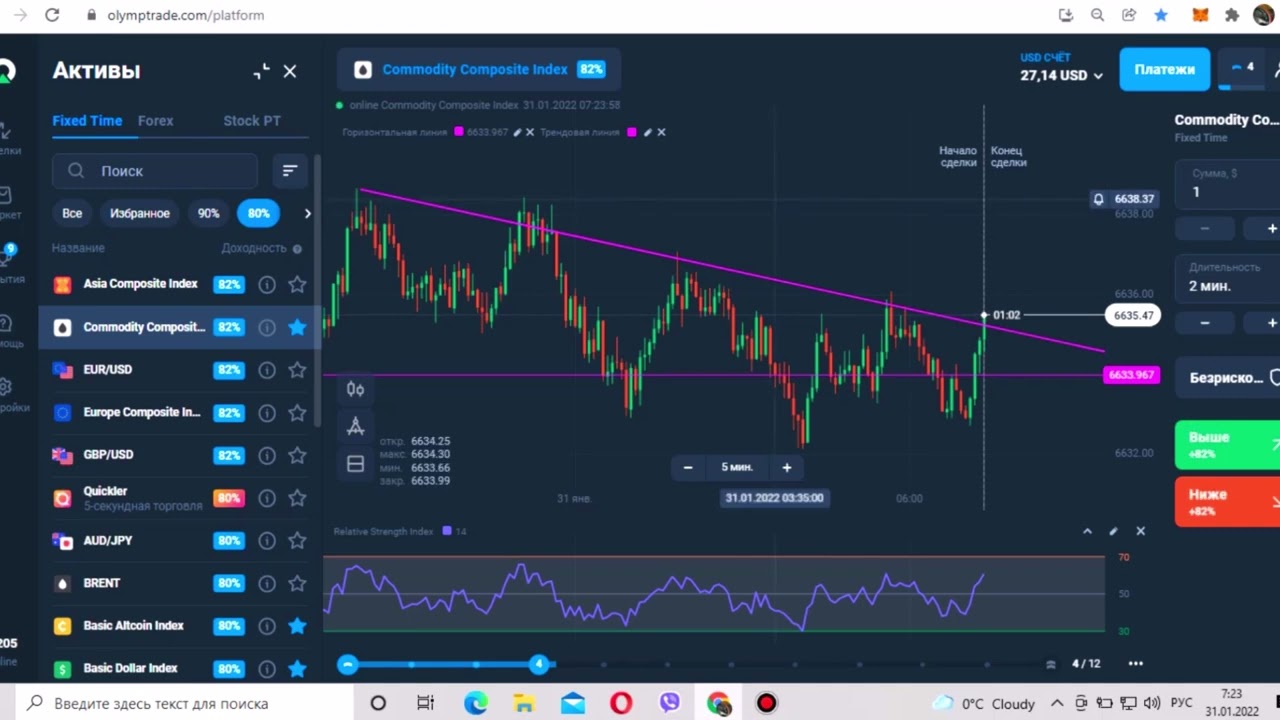Click the red Ниже down trade button
The width and height of the screenshot is (1280, 720).
[x=1228, y=502]
